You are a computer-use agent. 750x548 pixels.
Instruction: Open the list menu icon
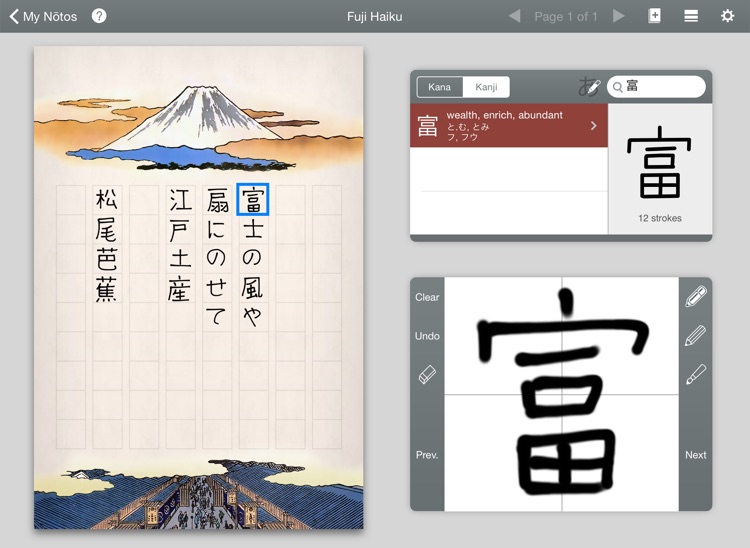[x=691, y=16]
